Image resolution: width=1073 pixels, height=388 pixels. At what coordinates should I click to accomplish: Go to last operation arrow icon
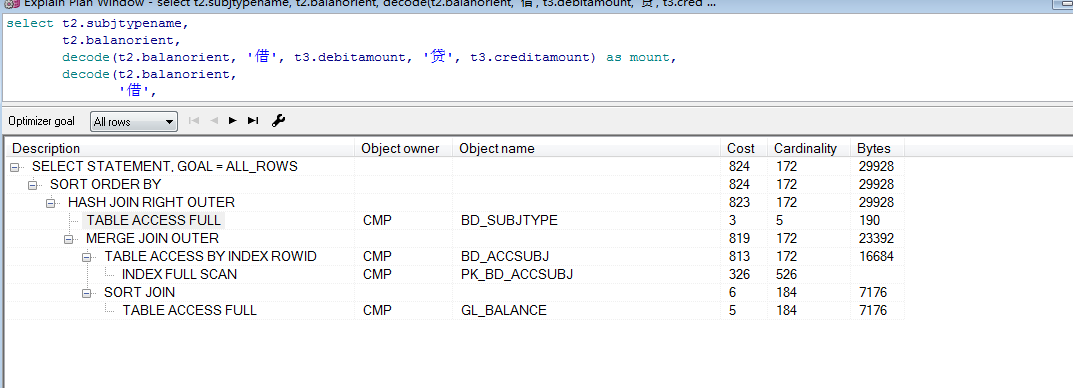pos(253,120)
